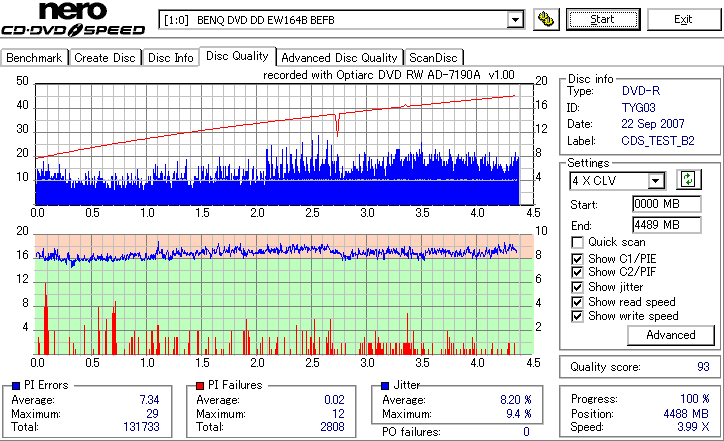Click the PI Errors total 131733
Screen dimensions: 724x441
point(141,427)
